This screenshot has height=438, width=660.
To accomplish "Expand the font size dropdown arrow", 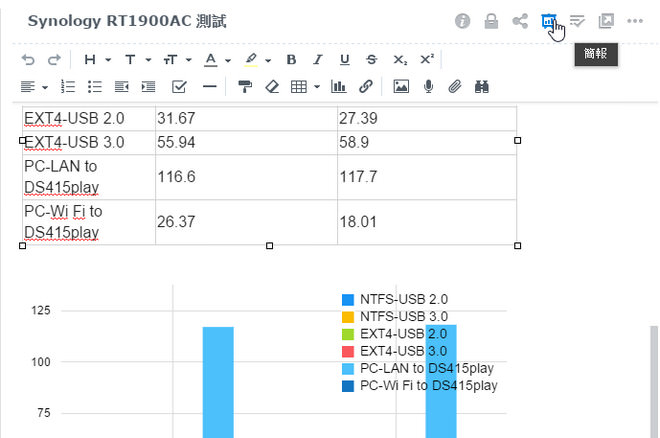I will pyautogui.click(x=189, y=60).
